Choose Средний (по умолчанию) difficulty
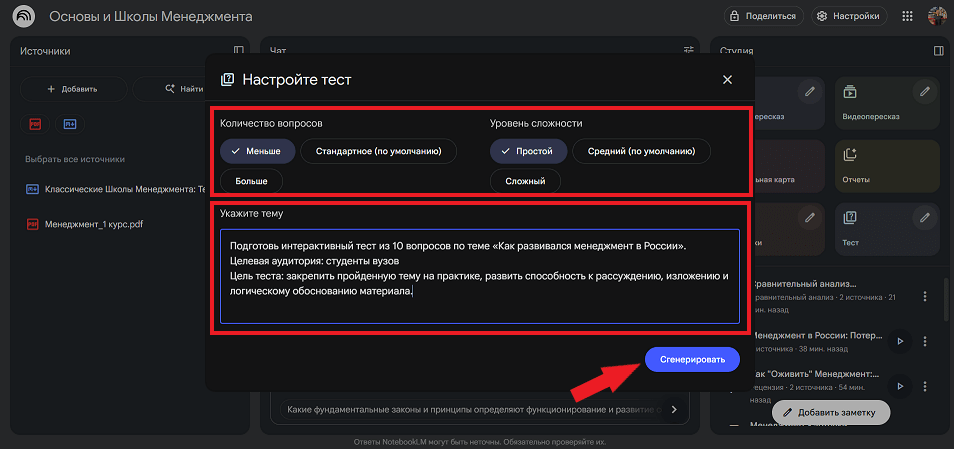 [641, 151]
